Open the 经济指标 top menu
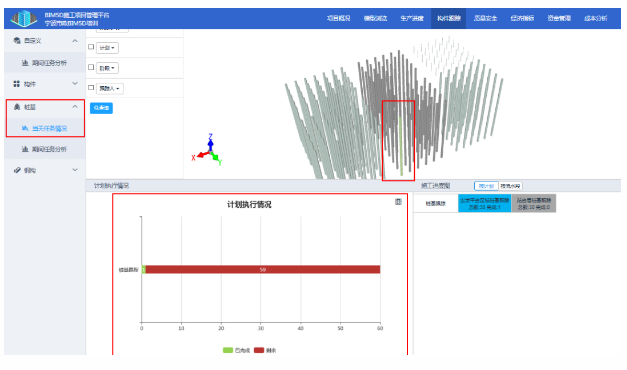Image resolution: width=627 pixels, height=370 pixels. [522, 18]
